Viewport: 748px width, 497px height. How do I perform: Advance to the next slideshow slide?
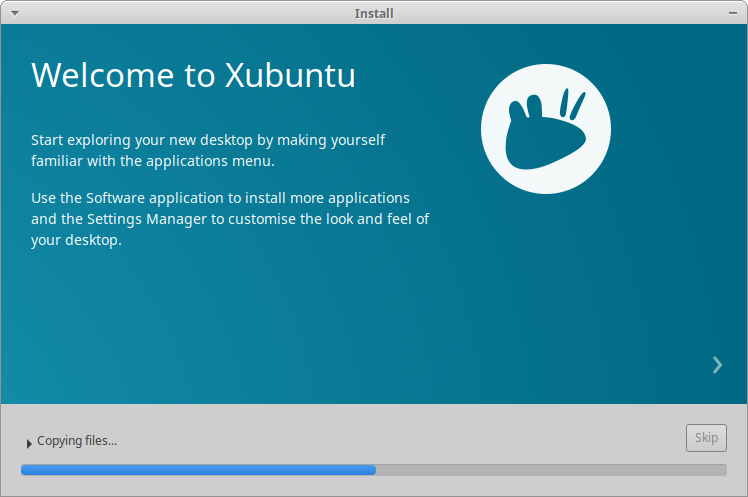pos(717,365)
